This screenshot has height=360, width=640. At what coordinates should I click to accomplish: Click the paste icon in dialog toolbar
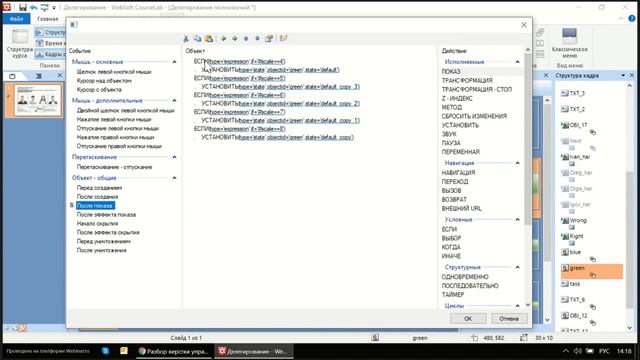(x=209, y=38)
